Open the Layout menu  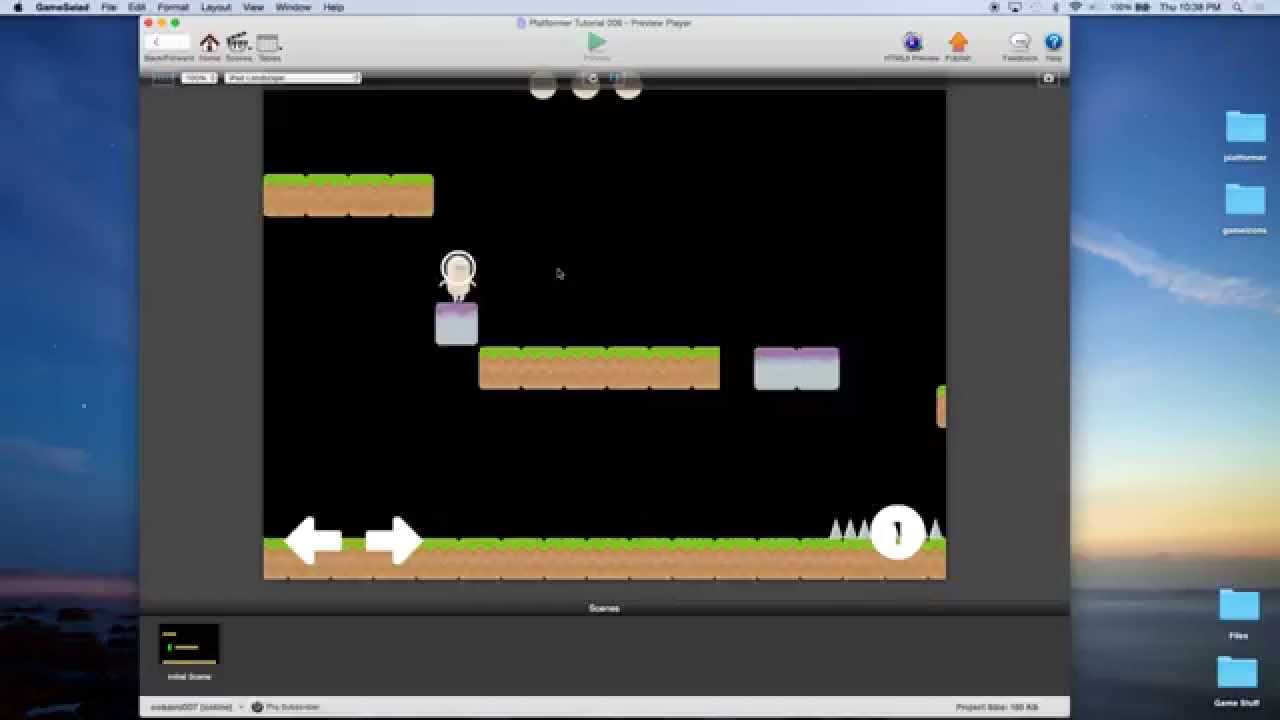pos(216,7)
